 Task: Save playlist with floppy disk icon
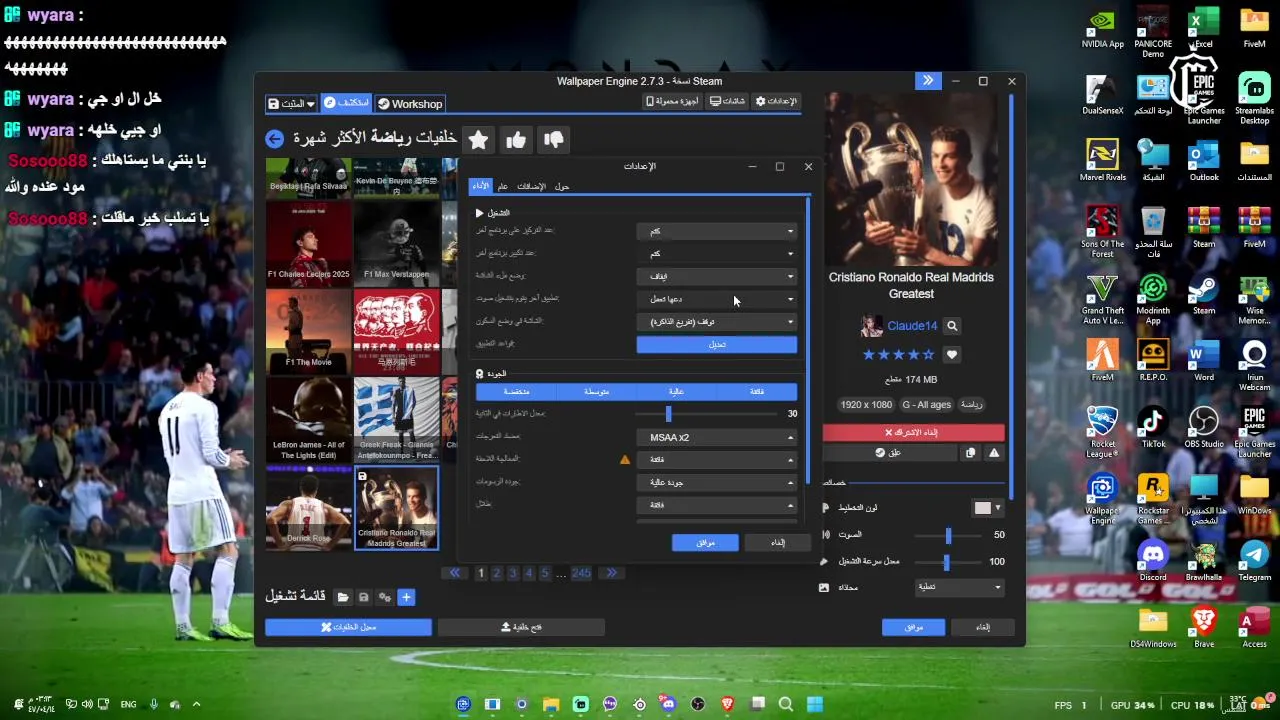[x=364, y=597]
